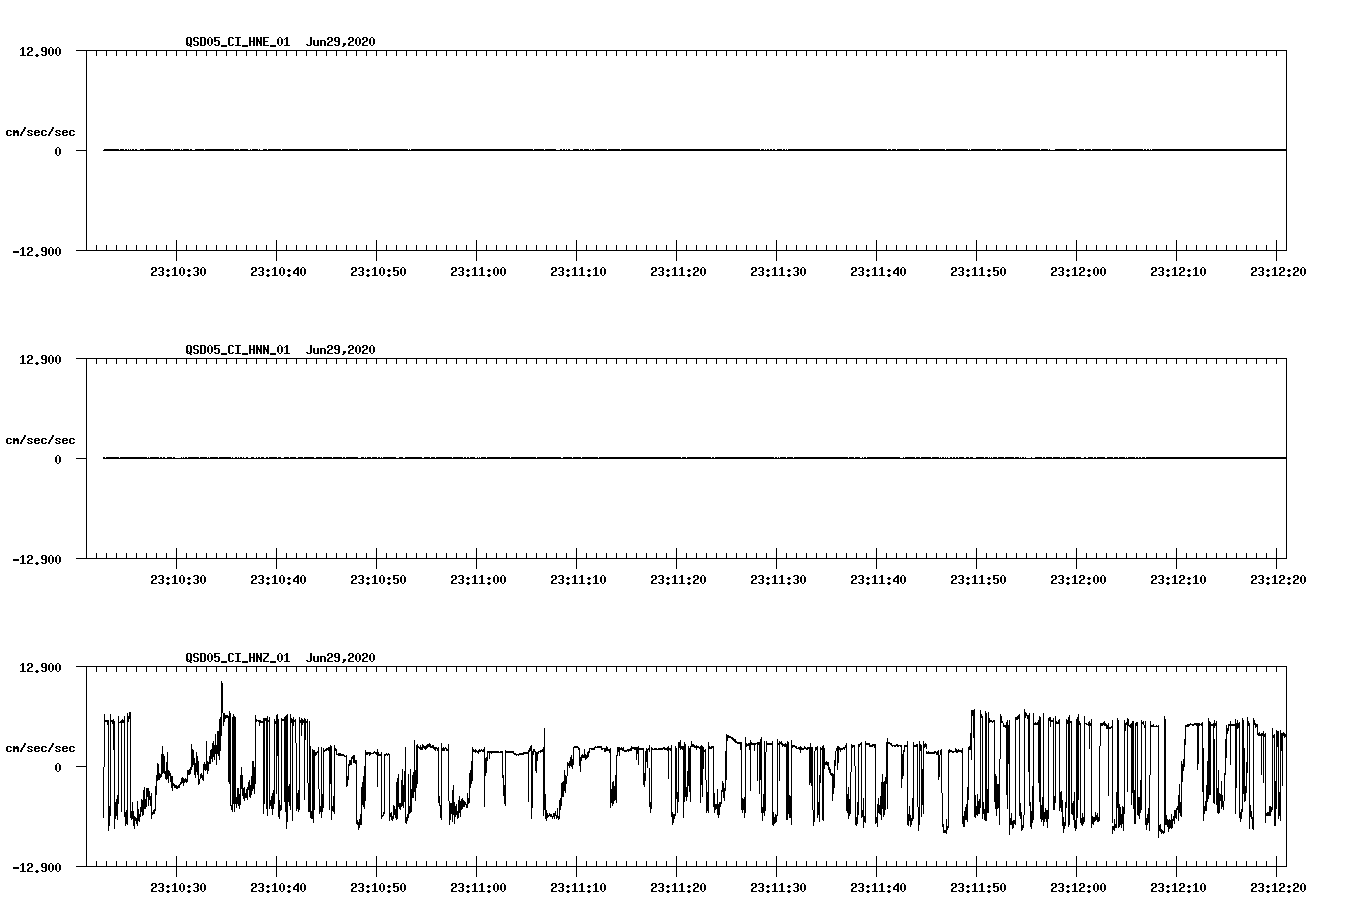Click the 23:12:10 time label under HNN plot
Viewport: 1358px width, 924px height.
[x=1178, y=579]
